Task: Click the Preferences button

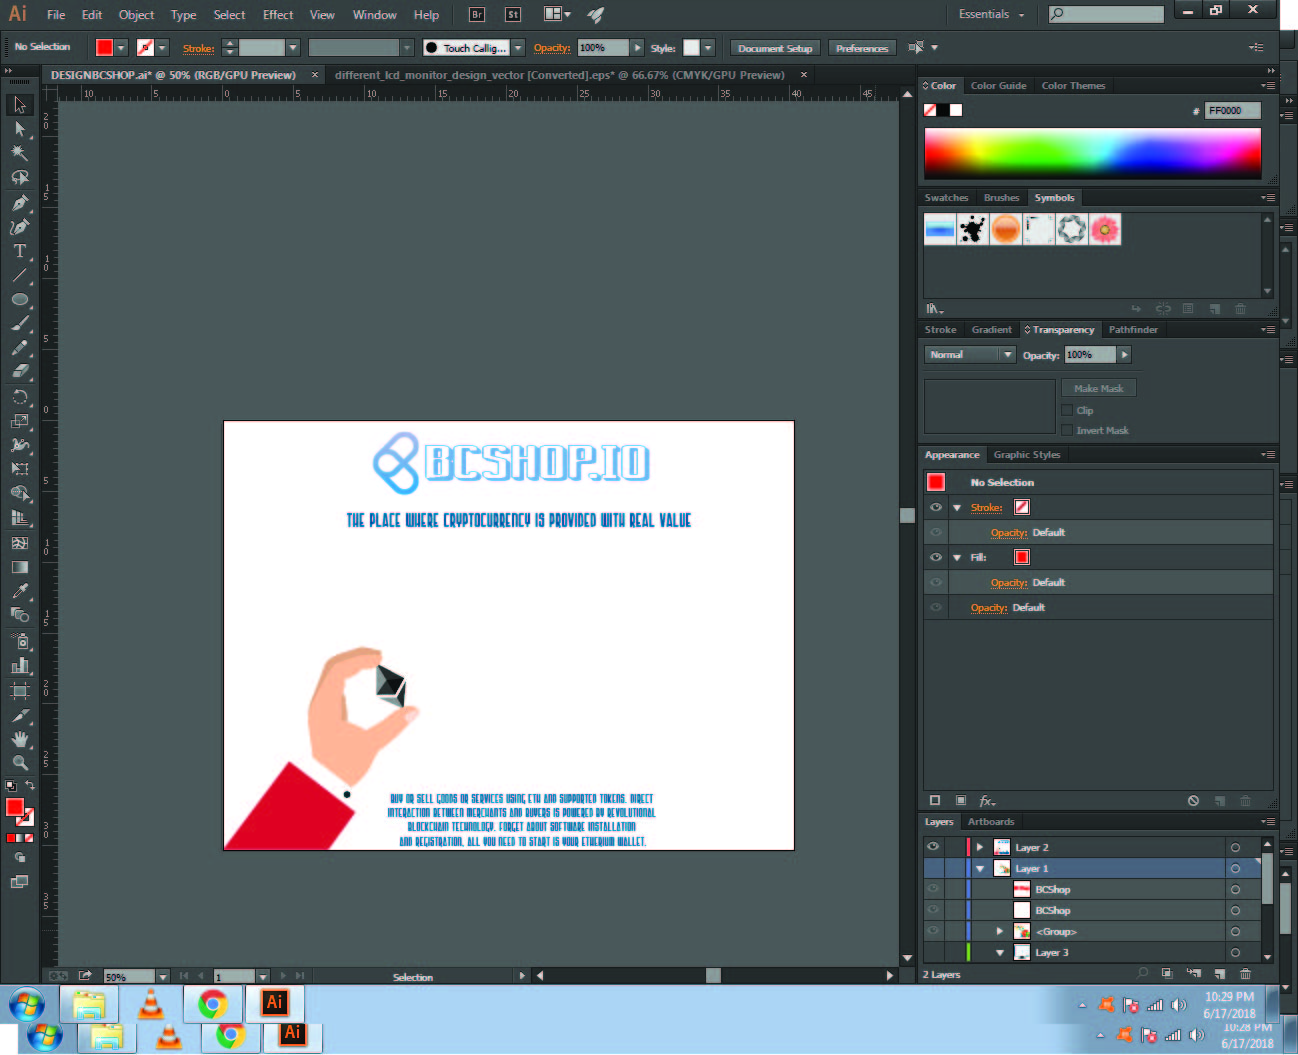Action: [x=862, y=48]
